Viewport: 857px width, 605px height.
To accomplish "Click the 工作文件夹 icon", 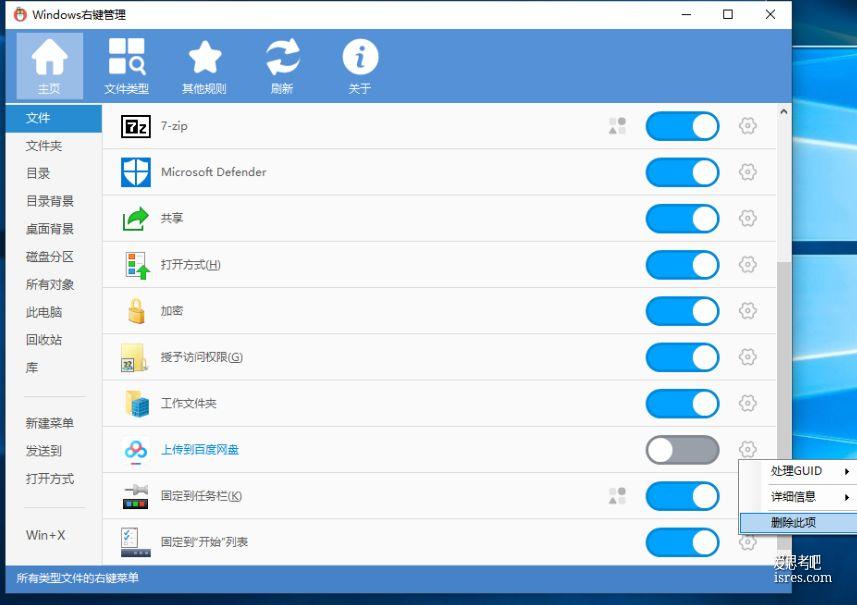I will 137,404.
